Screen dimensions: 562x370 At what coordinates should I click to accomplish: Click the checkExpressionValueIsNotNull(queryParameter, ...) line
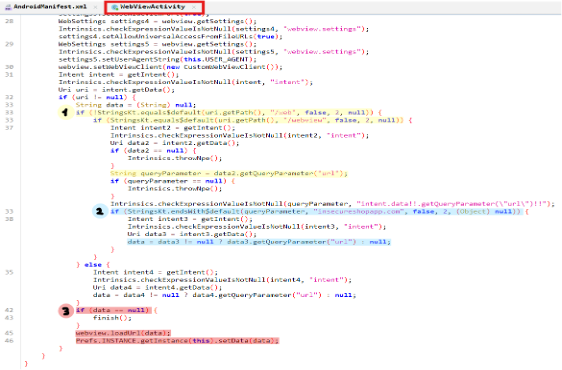point(332,204)
